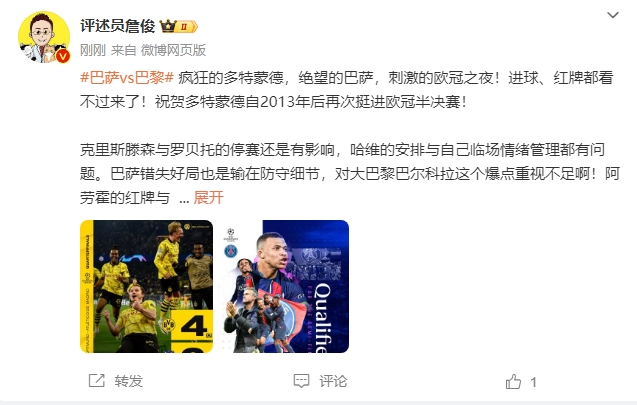This screenshot has height=405, width=637.
Task: Click the orange V verified badge
Action: (62, 56)
